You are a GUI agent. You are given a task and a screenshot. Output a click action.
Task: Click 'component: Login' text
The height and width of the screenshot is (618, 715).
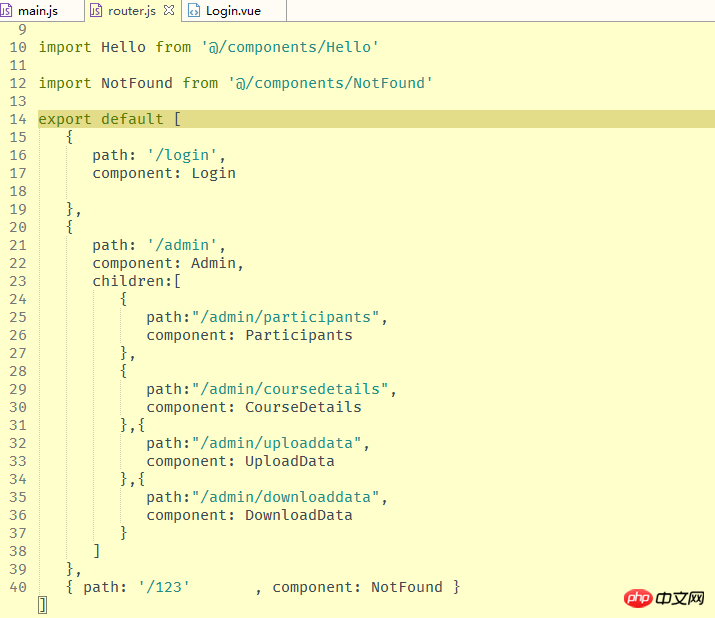click(x=164, y=173)
